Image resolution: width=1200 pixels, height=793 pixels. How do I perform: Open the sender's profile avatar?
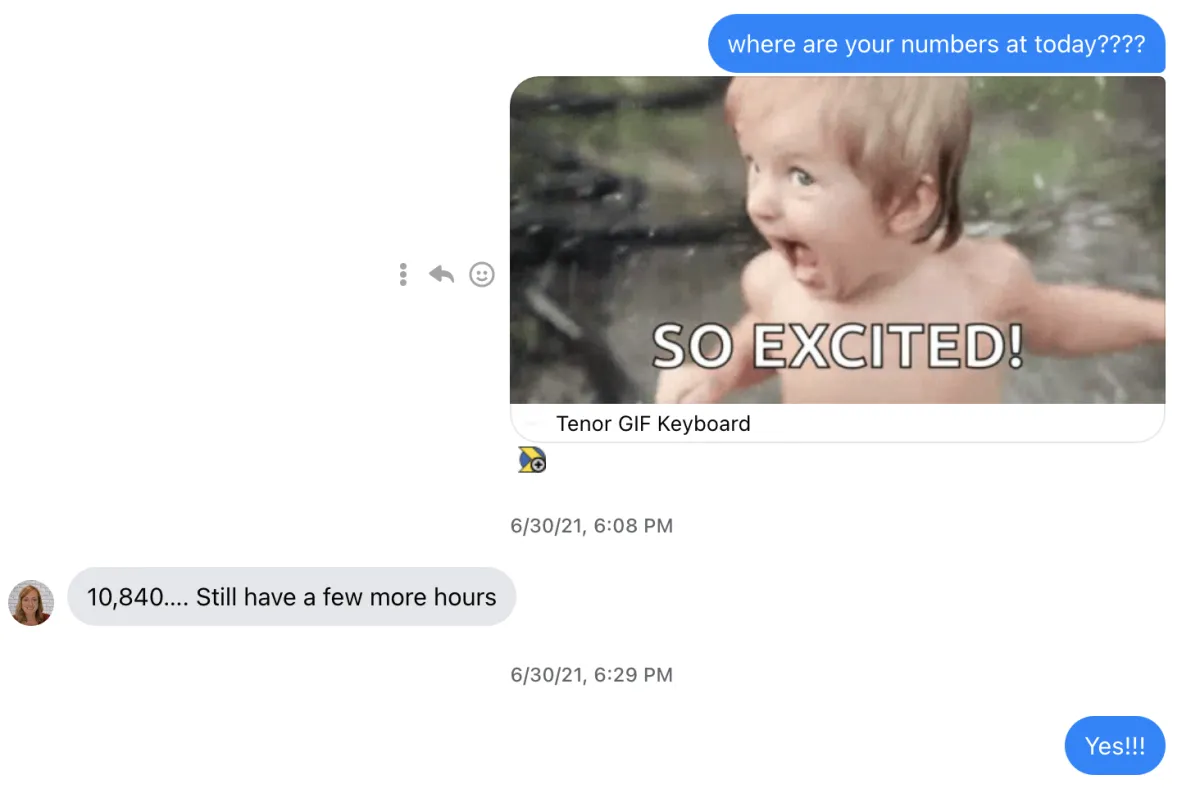click(31, 602)
